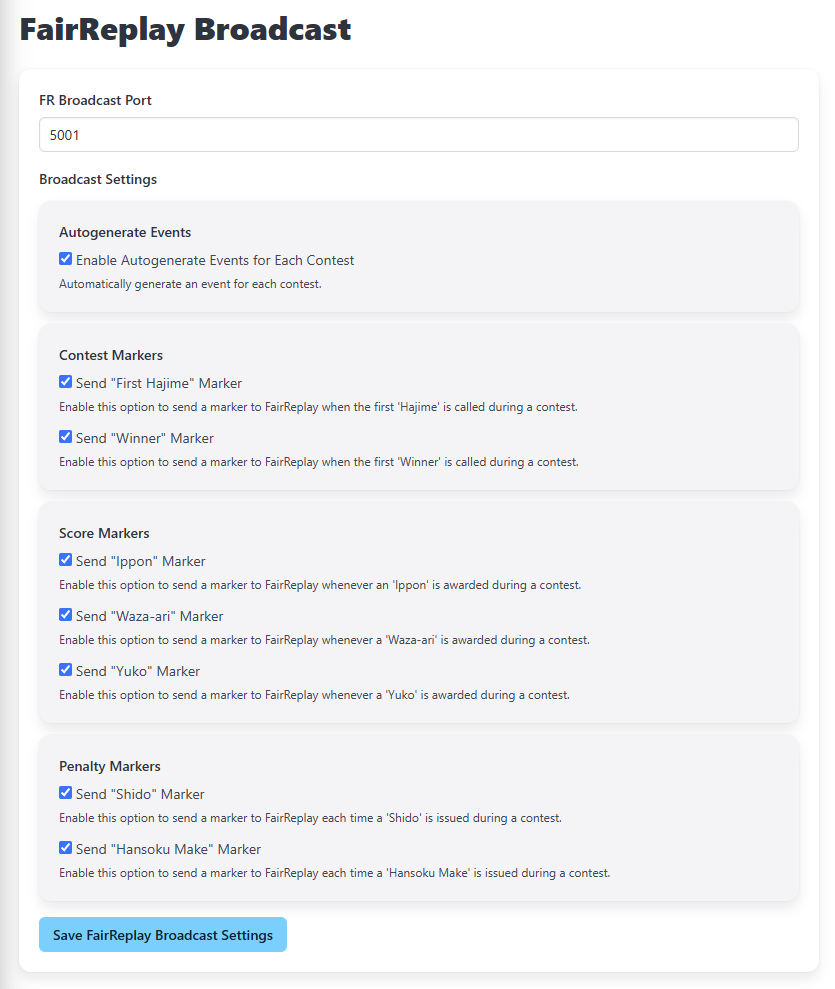Image resolution: width=835 pixels, height=989 pixels.
Task: Click the "Score Markers" section heading
Action: pos(103,532)
